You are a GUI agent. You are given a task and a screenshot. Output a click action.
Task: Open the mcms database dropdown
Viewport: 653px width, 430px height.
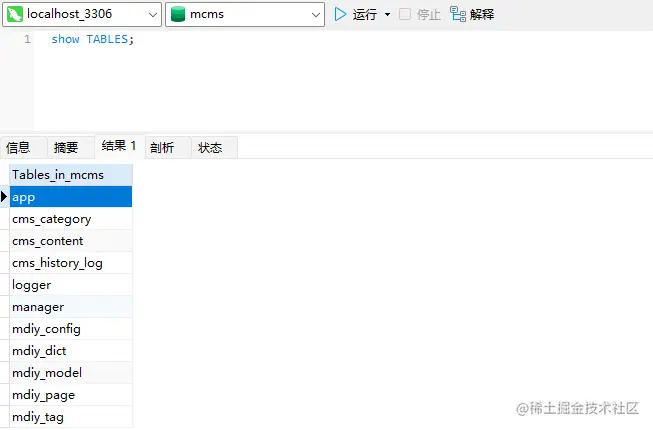[x=245, y=15]
